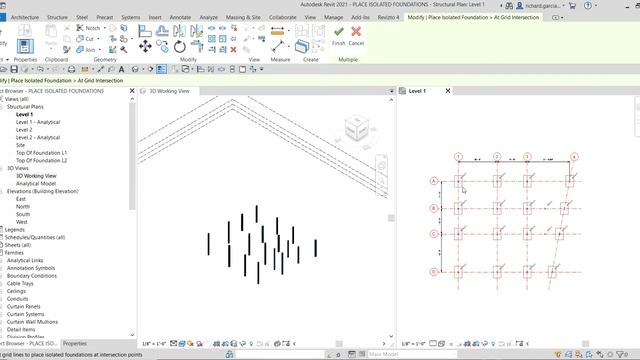Select the Align tool
Viewport: 640px width, 360px height.
145,31
